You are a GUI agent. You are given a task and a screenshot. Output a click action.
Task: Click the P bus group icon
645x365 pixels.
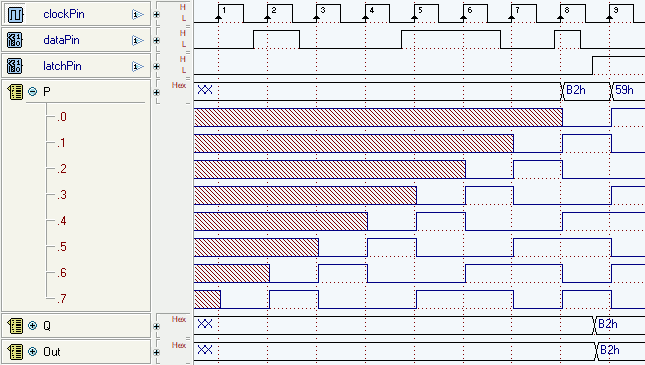(15, 92)
